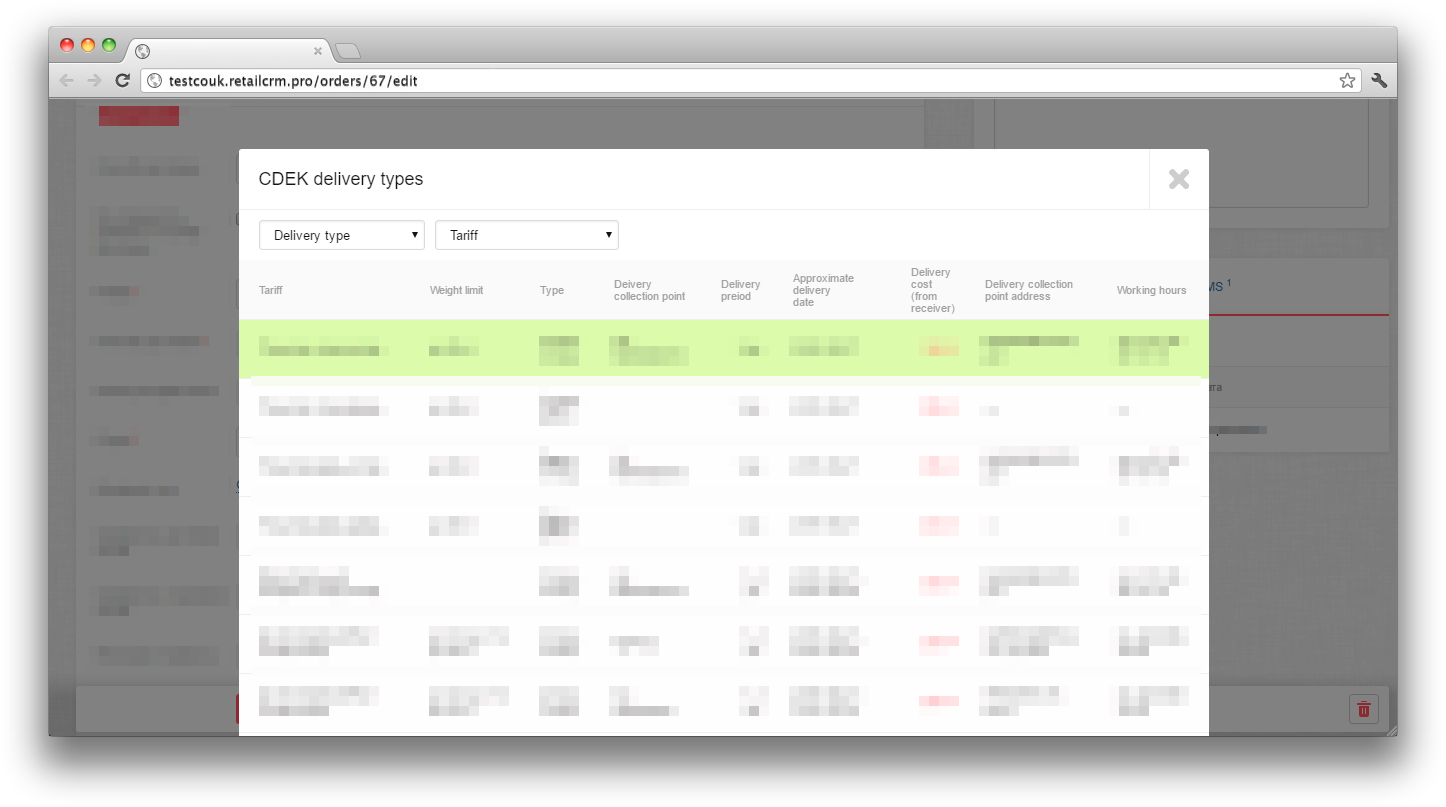Click the red trash delete icon
Viewport: 1446px width, 807px height.
coord(1364,709)
